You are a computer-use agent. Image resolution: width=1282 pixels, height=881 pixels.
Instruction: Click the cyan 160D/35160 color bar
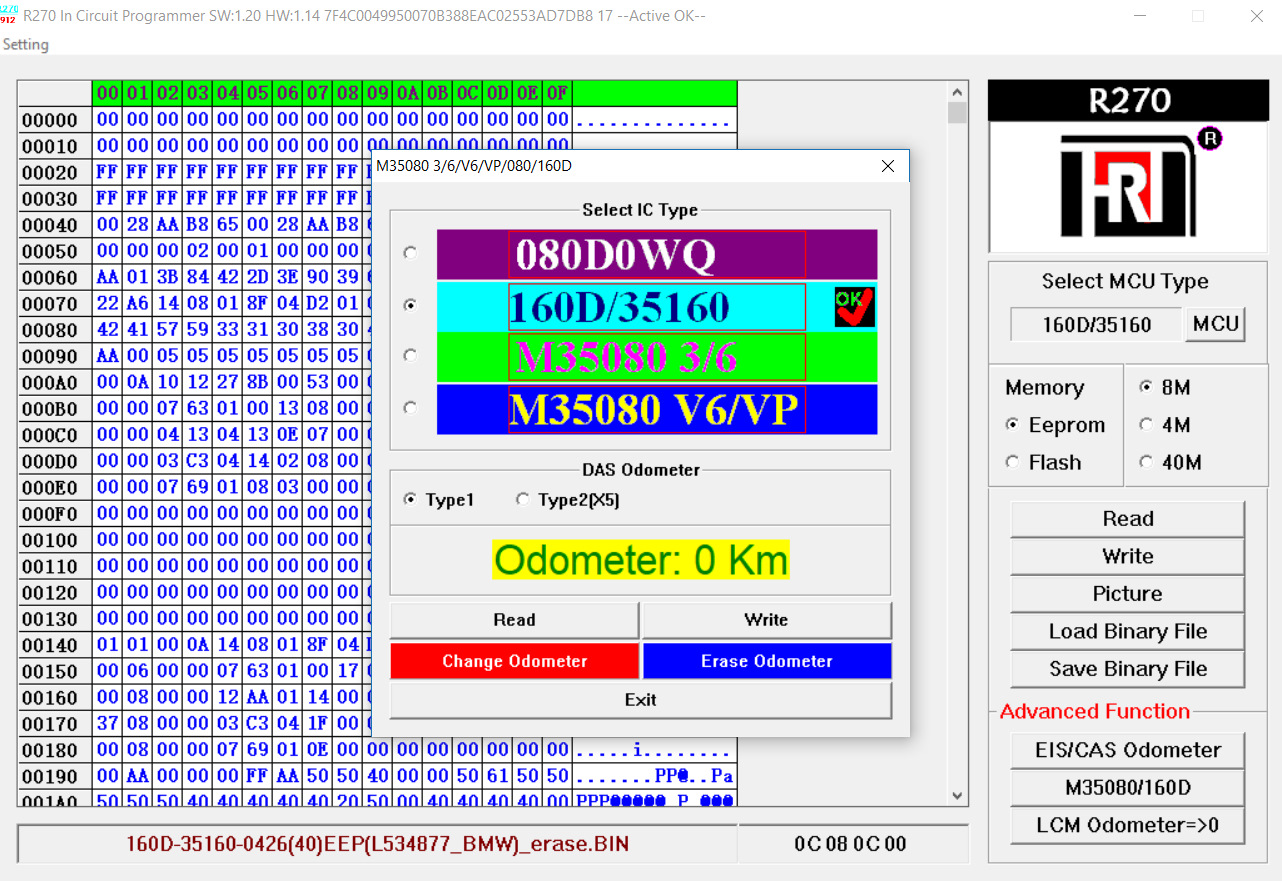(657, 306)
